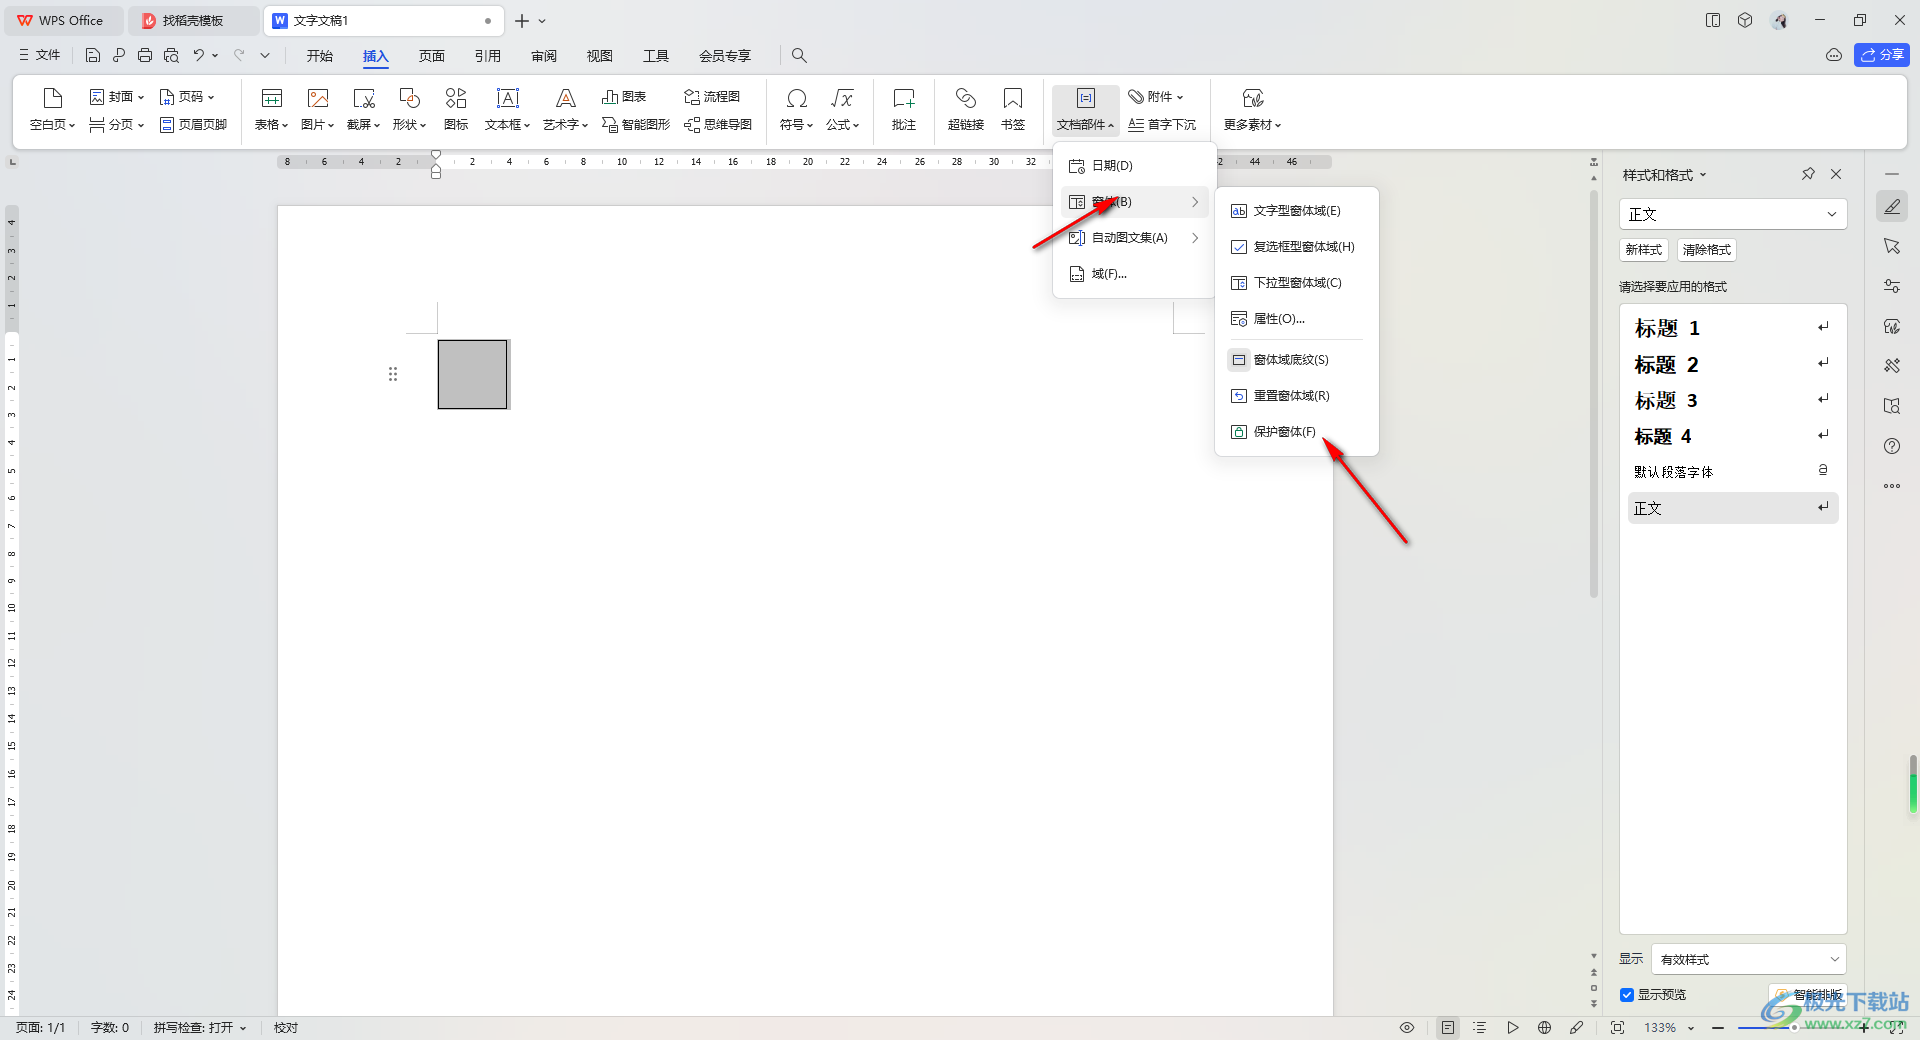Click the 书签 bookmark icon
Viewport: 1920px width, 1040px height.
pyautogui.click(x=1013, y=109)
